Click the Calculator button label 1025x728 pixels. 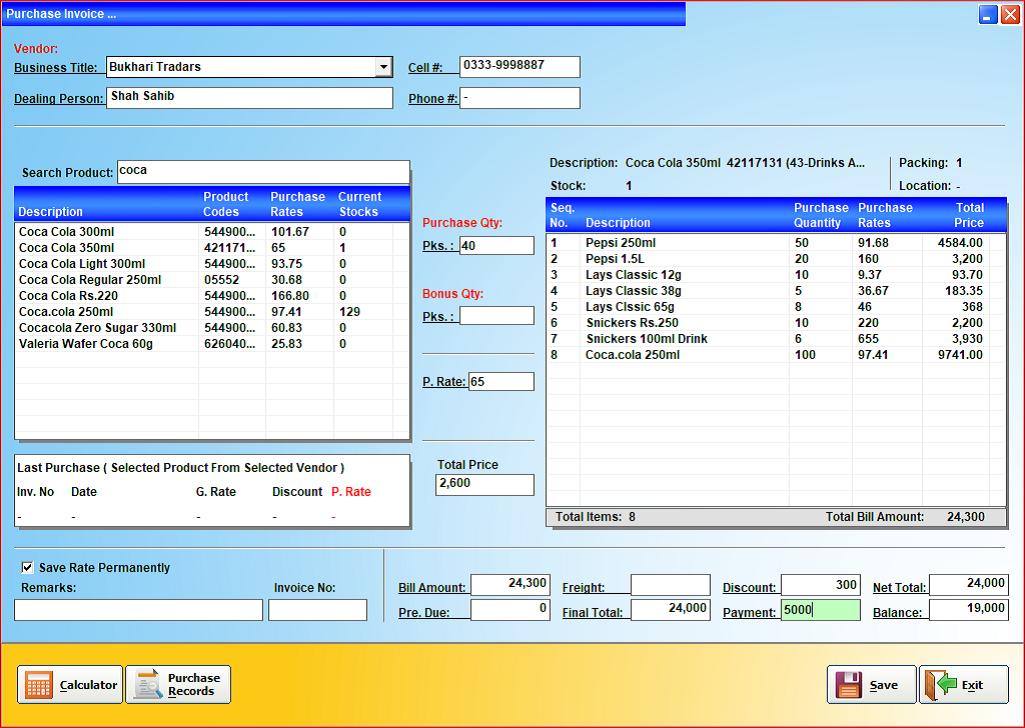pos(88,685)
